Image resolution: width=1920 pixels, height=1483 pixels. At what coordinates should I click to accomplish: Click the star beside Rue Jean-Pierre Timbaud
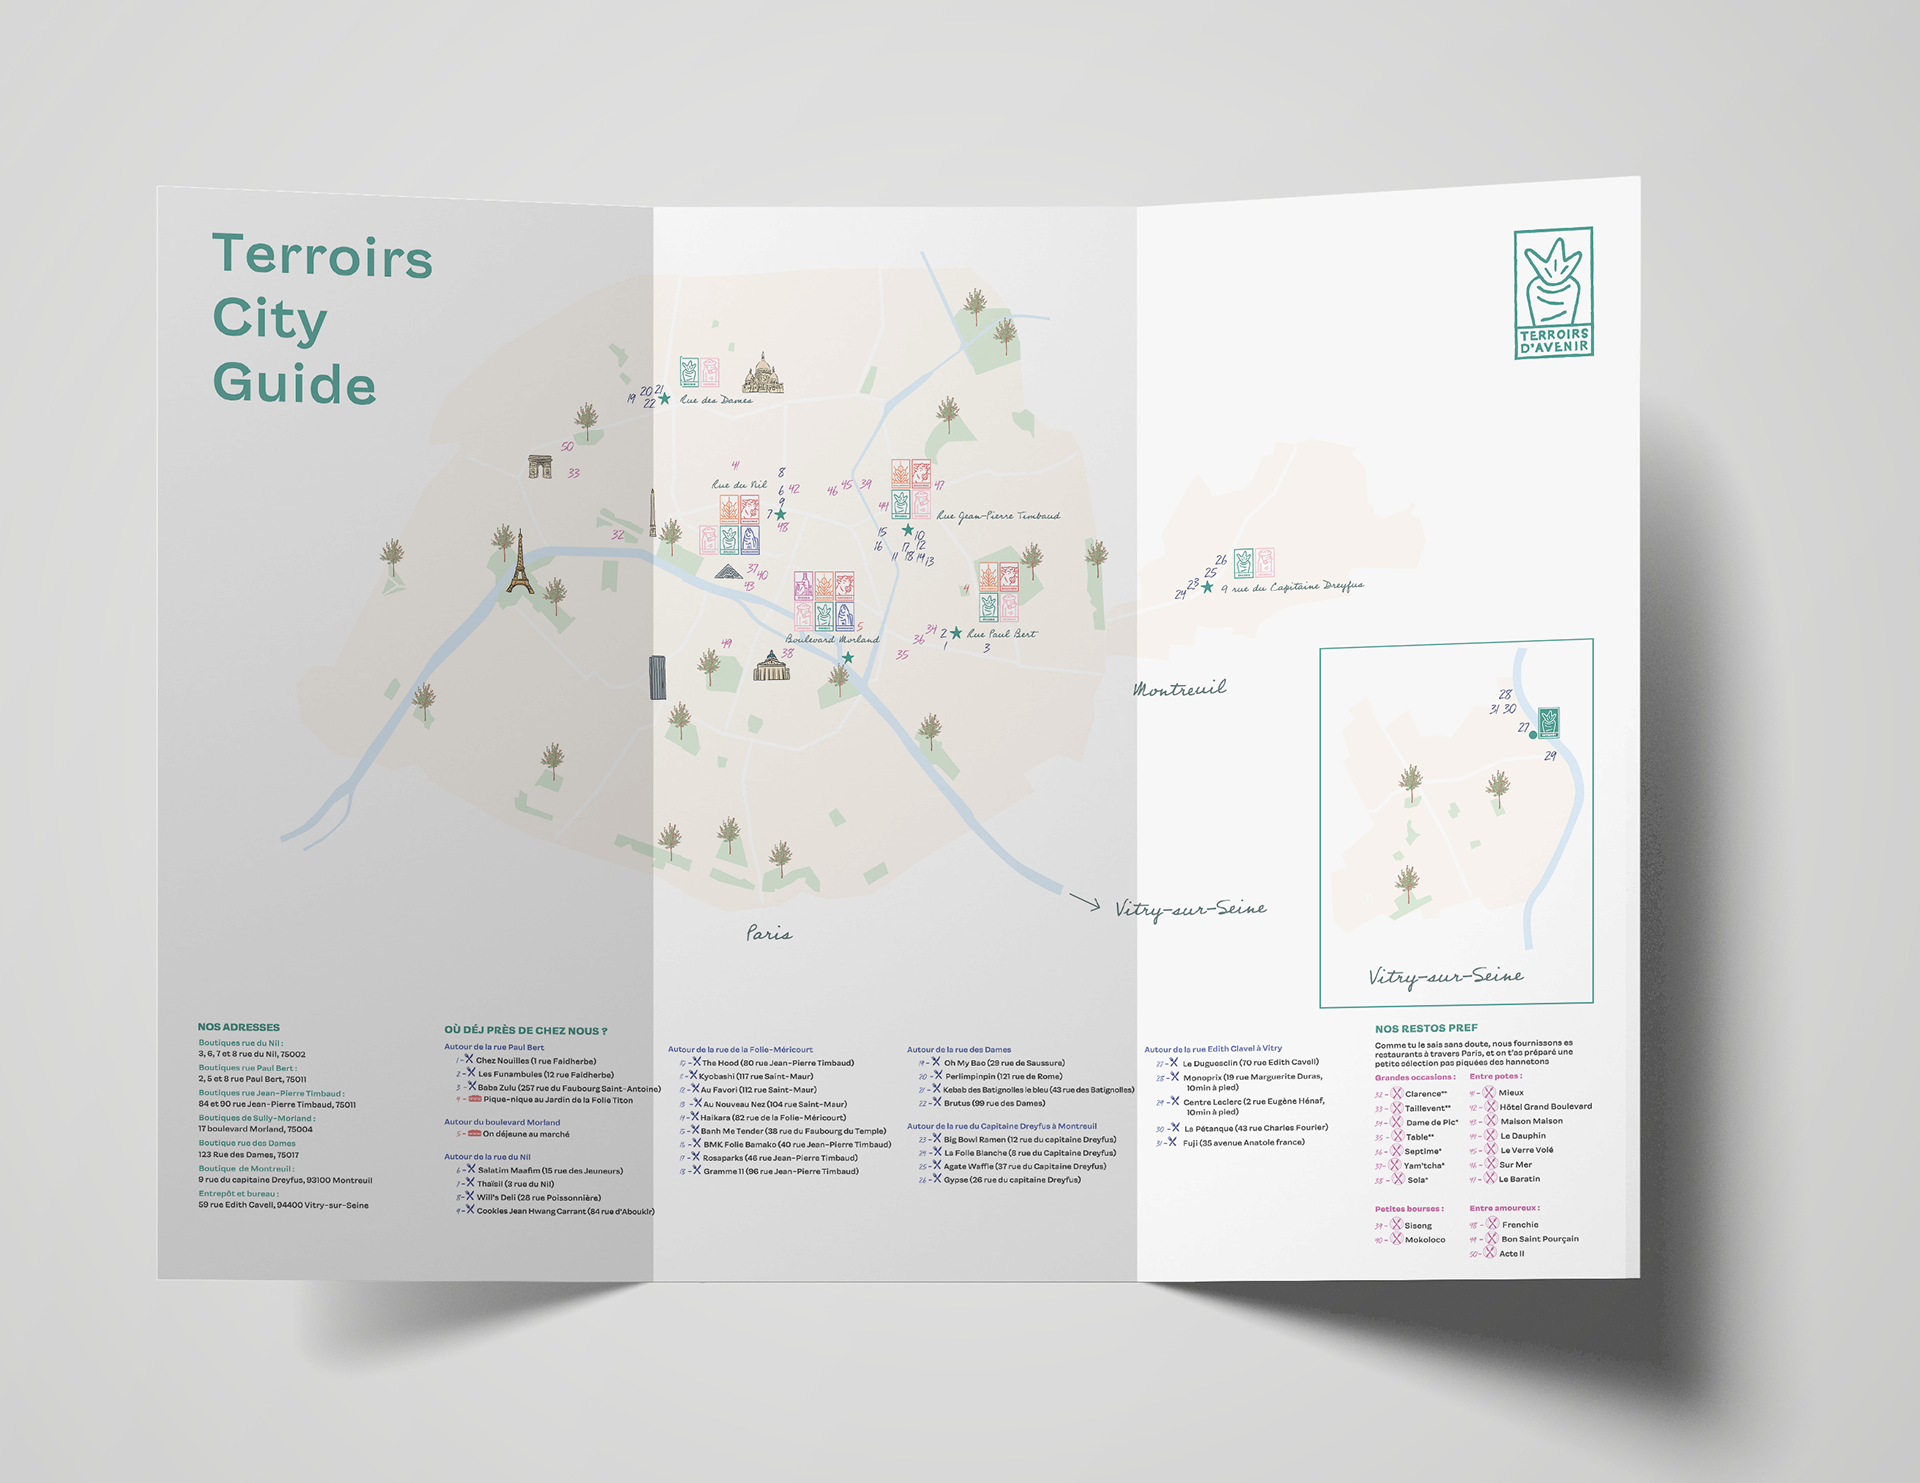point(908,530)
